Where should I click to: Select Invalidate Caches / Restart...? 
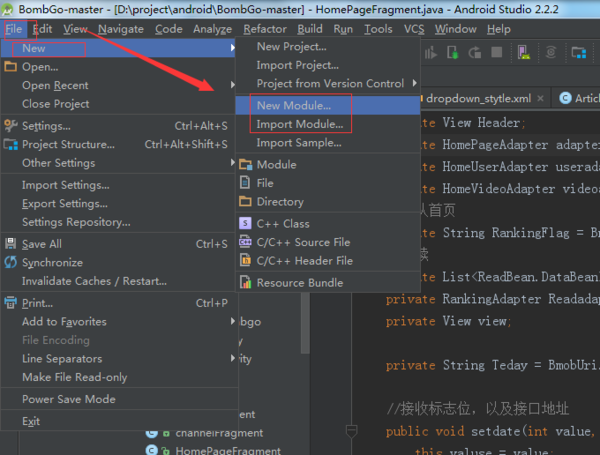tap(119, 281)
